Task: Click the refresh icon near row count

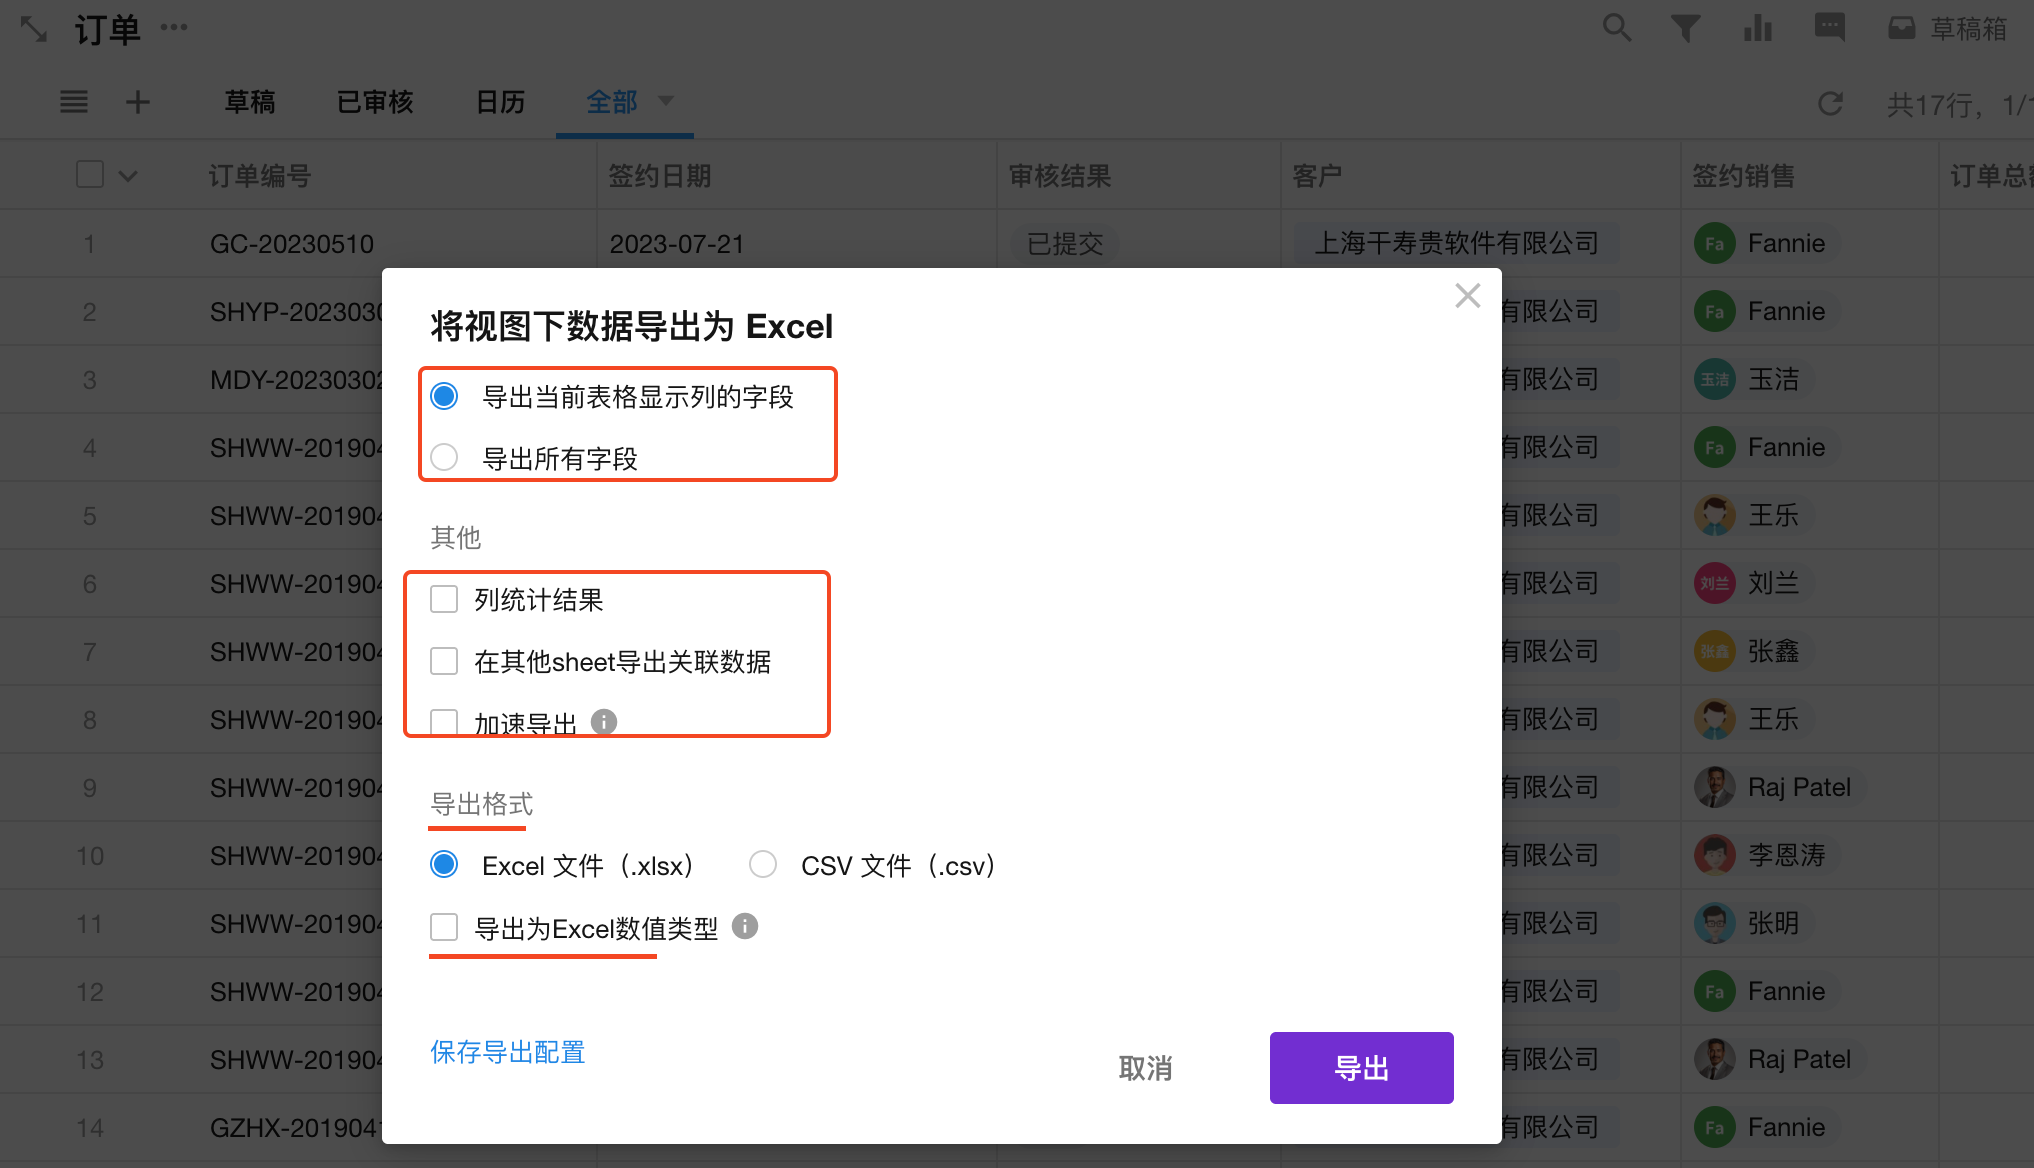Action: click(1830, 103)
